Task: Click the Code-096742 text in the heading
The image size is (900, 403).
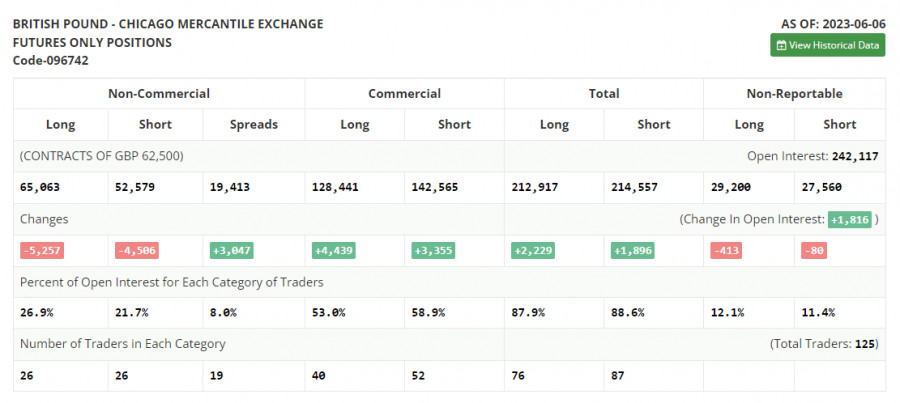Action: coord(50,60)
